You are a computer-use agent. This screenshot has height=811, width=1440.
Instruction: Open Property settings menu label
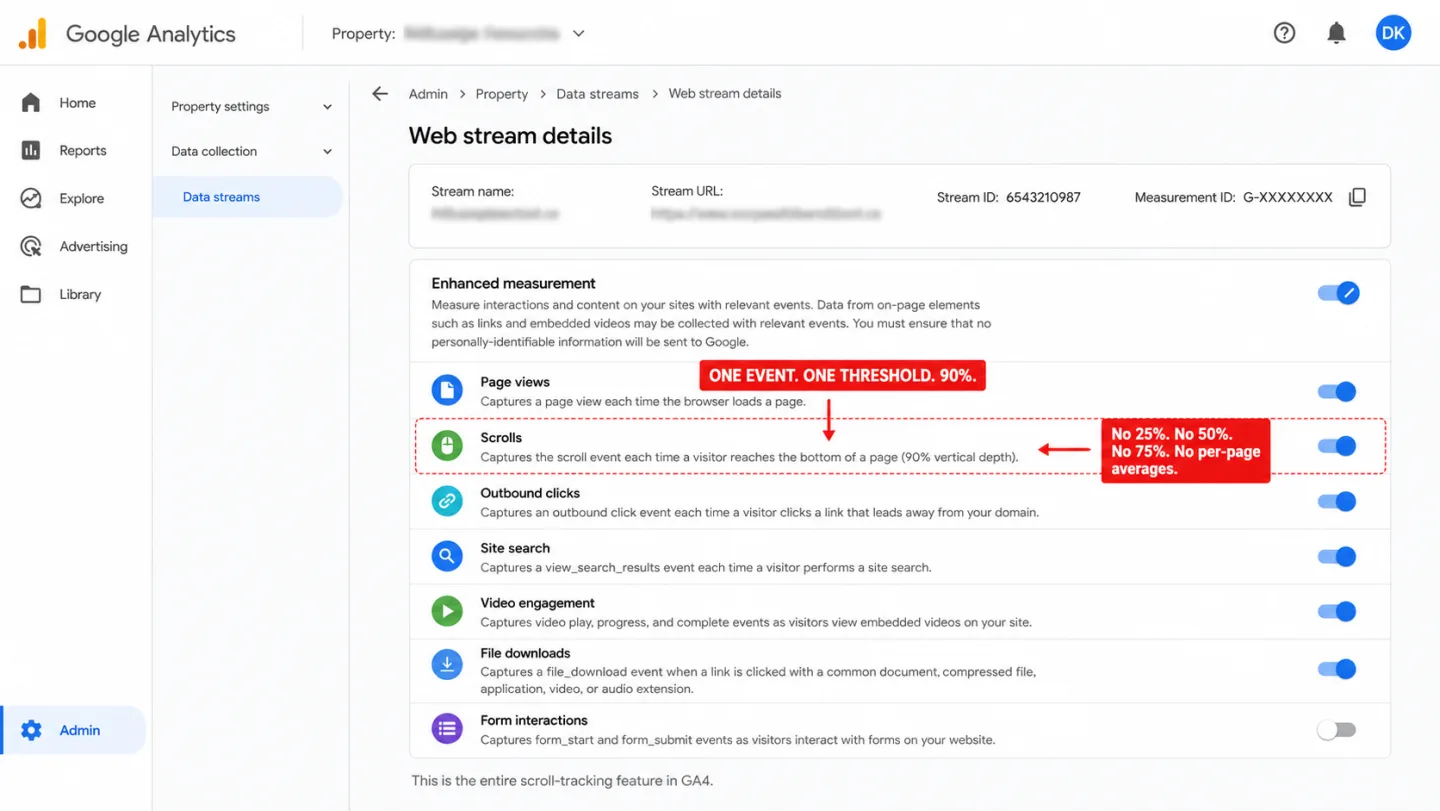click(x=220, y=107)
